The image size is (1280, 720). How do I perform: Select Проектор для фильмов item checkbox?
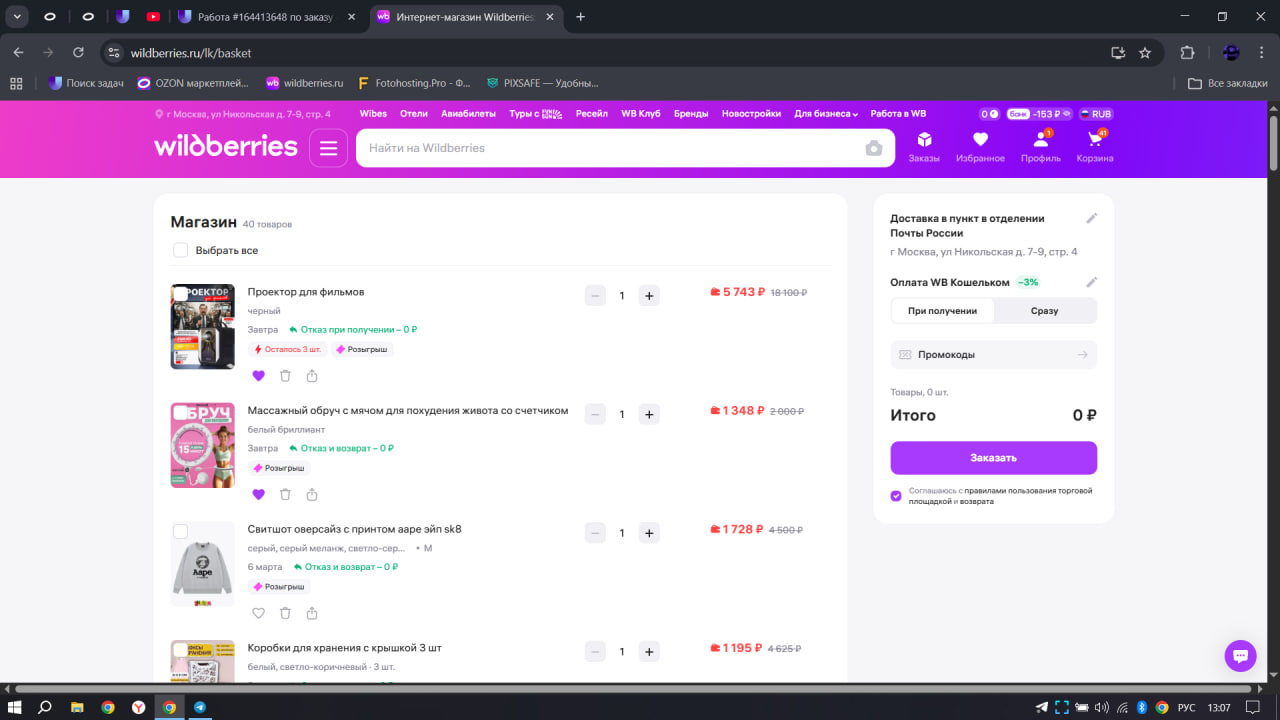click(x=181, y=293)
